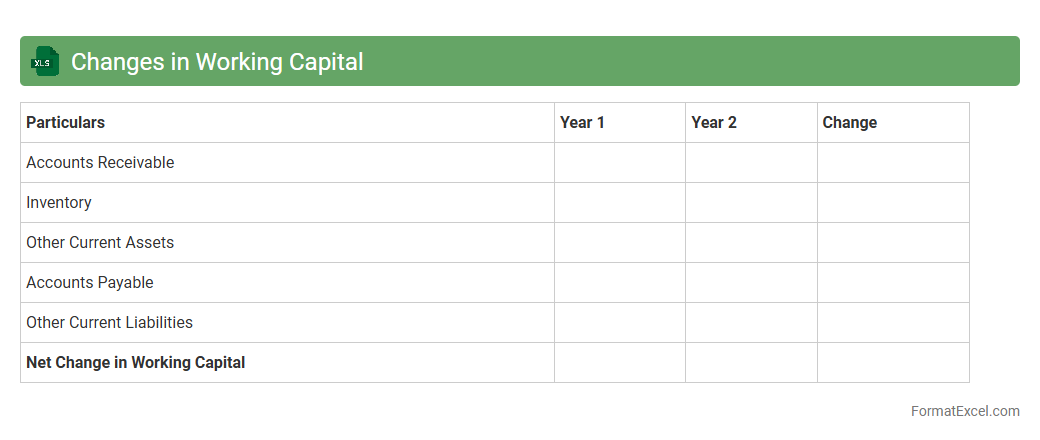The image size is (1040, 440).
Task: Click the Changes in Working Capital title
Action: tap(217, 61)
